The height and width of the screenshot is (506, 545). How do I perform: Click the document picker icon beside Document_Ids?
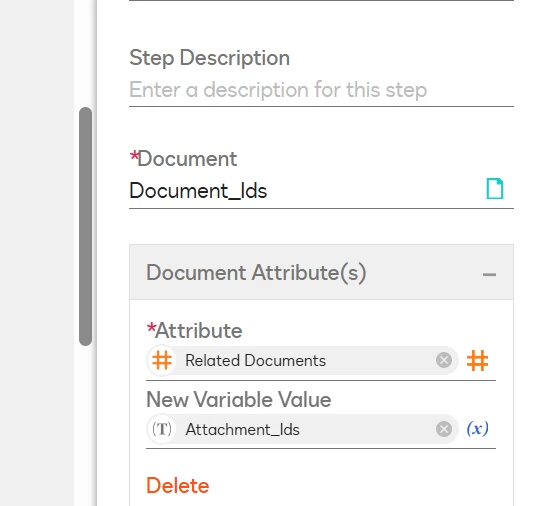click(x=494, y=189)
